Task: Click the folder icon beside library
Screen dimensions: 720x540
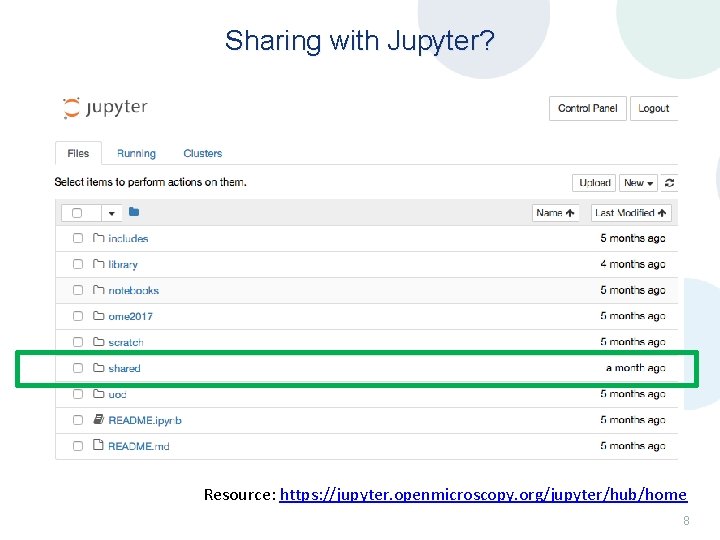Action: (98, 264)
